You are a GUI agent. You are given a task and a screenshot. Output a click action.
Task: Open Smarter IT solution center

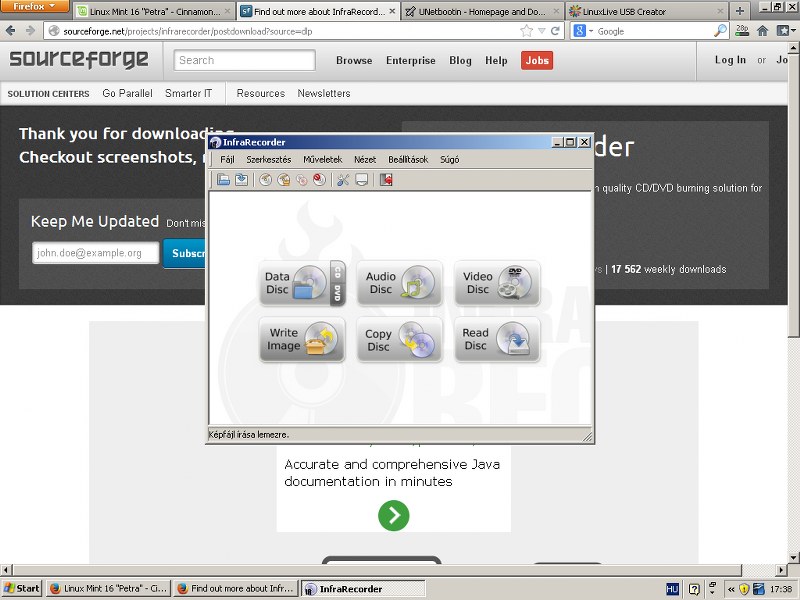188,93
